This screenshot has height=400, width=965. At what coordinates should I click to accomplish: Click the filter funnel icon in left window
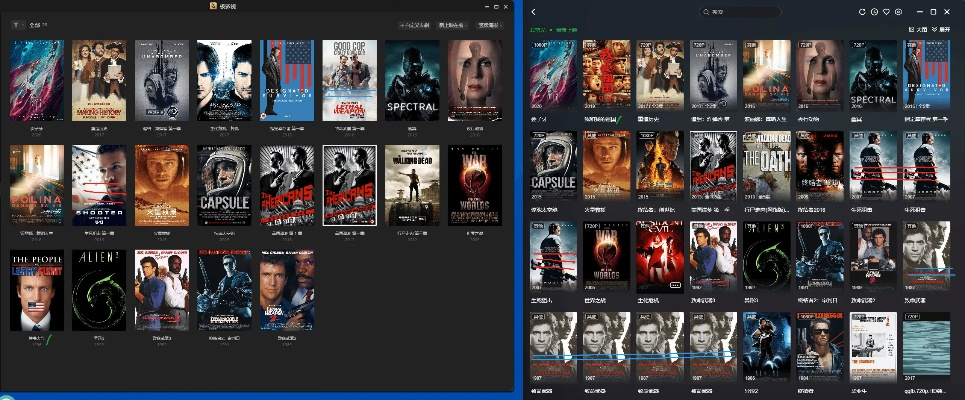pos(16,24)
